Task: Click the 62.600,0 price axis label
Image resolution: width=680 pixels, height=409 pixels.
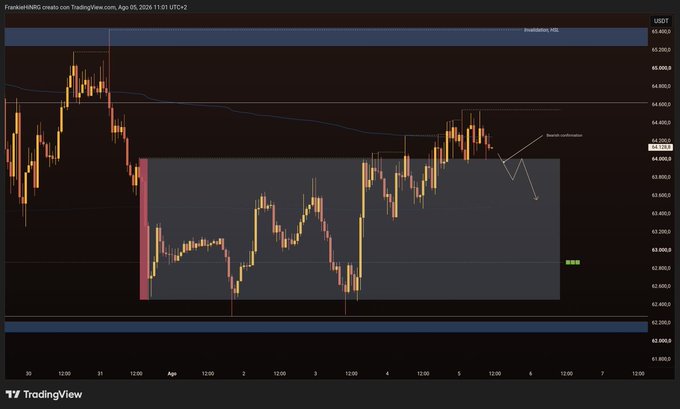Action: tap(661, 286)
